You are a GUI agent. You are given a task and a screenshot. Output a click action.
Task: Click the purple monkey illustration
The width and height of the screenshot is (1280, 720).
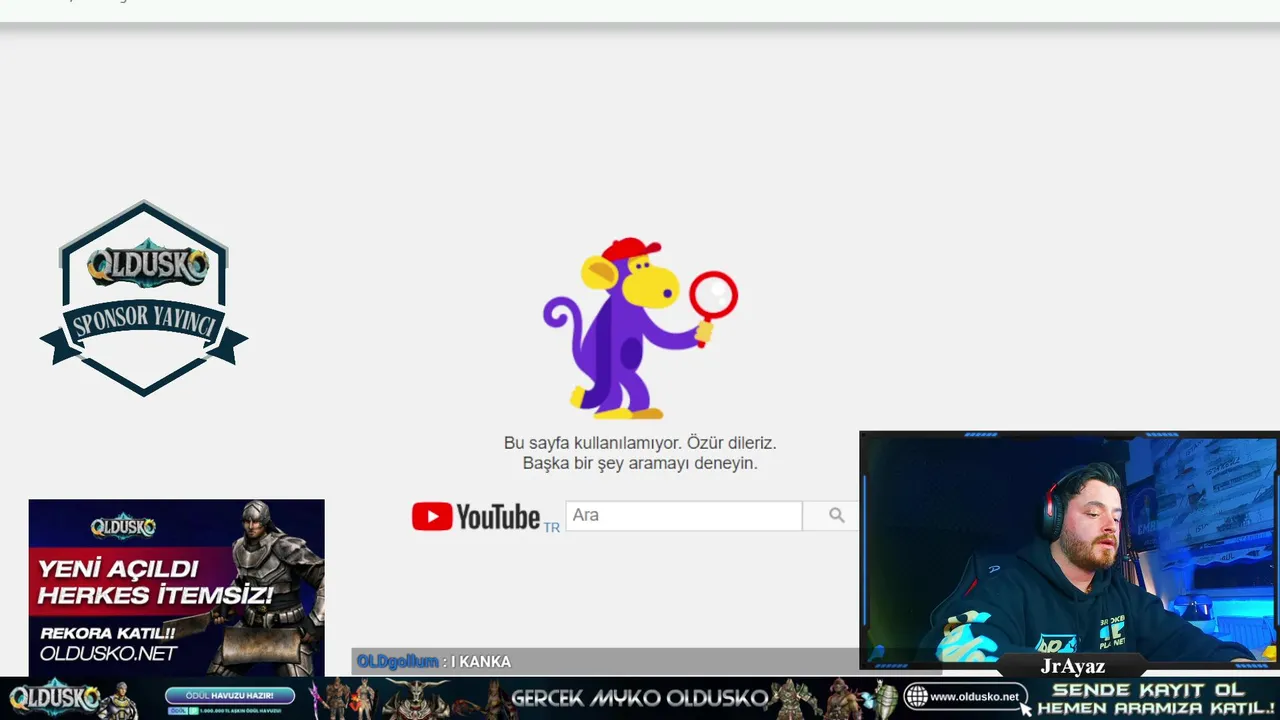pos(640,328)
